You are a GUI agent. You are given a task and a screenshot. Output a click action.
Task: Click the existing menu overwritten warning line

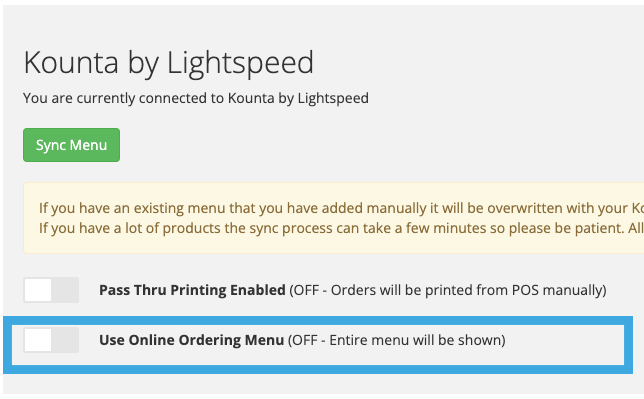[341, 208]
